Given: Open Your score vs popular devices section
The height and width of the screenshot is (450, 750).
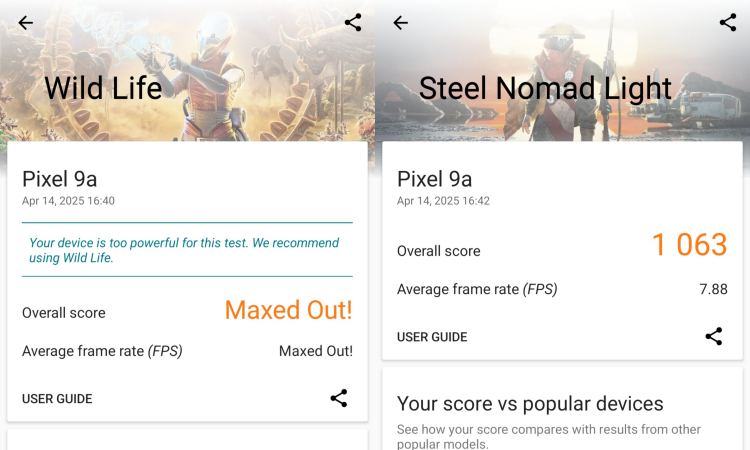Looking at the screenshot, I should coord(530,404).
